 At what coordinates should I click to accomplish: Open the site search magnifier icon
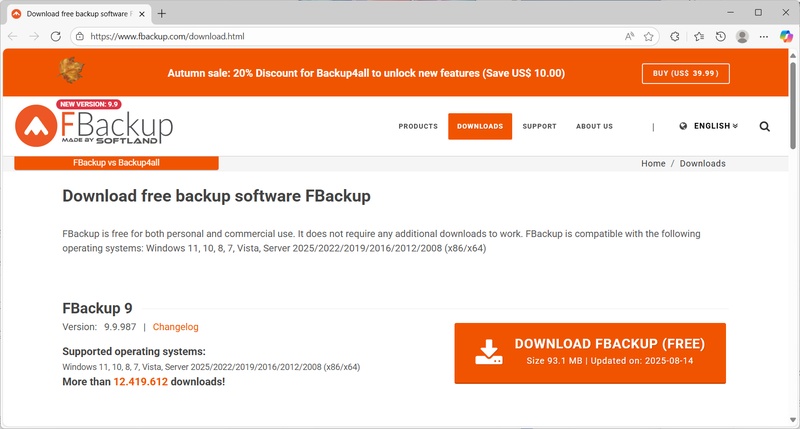764,127
